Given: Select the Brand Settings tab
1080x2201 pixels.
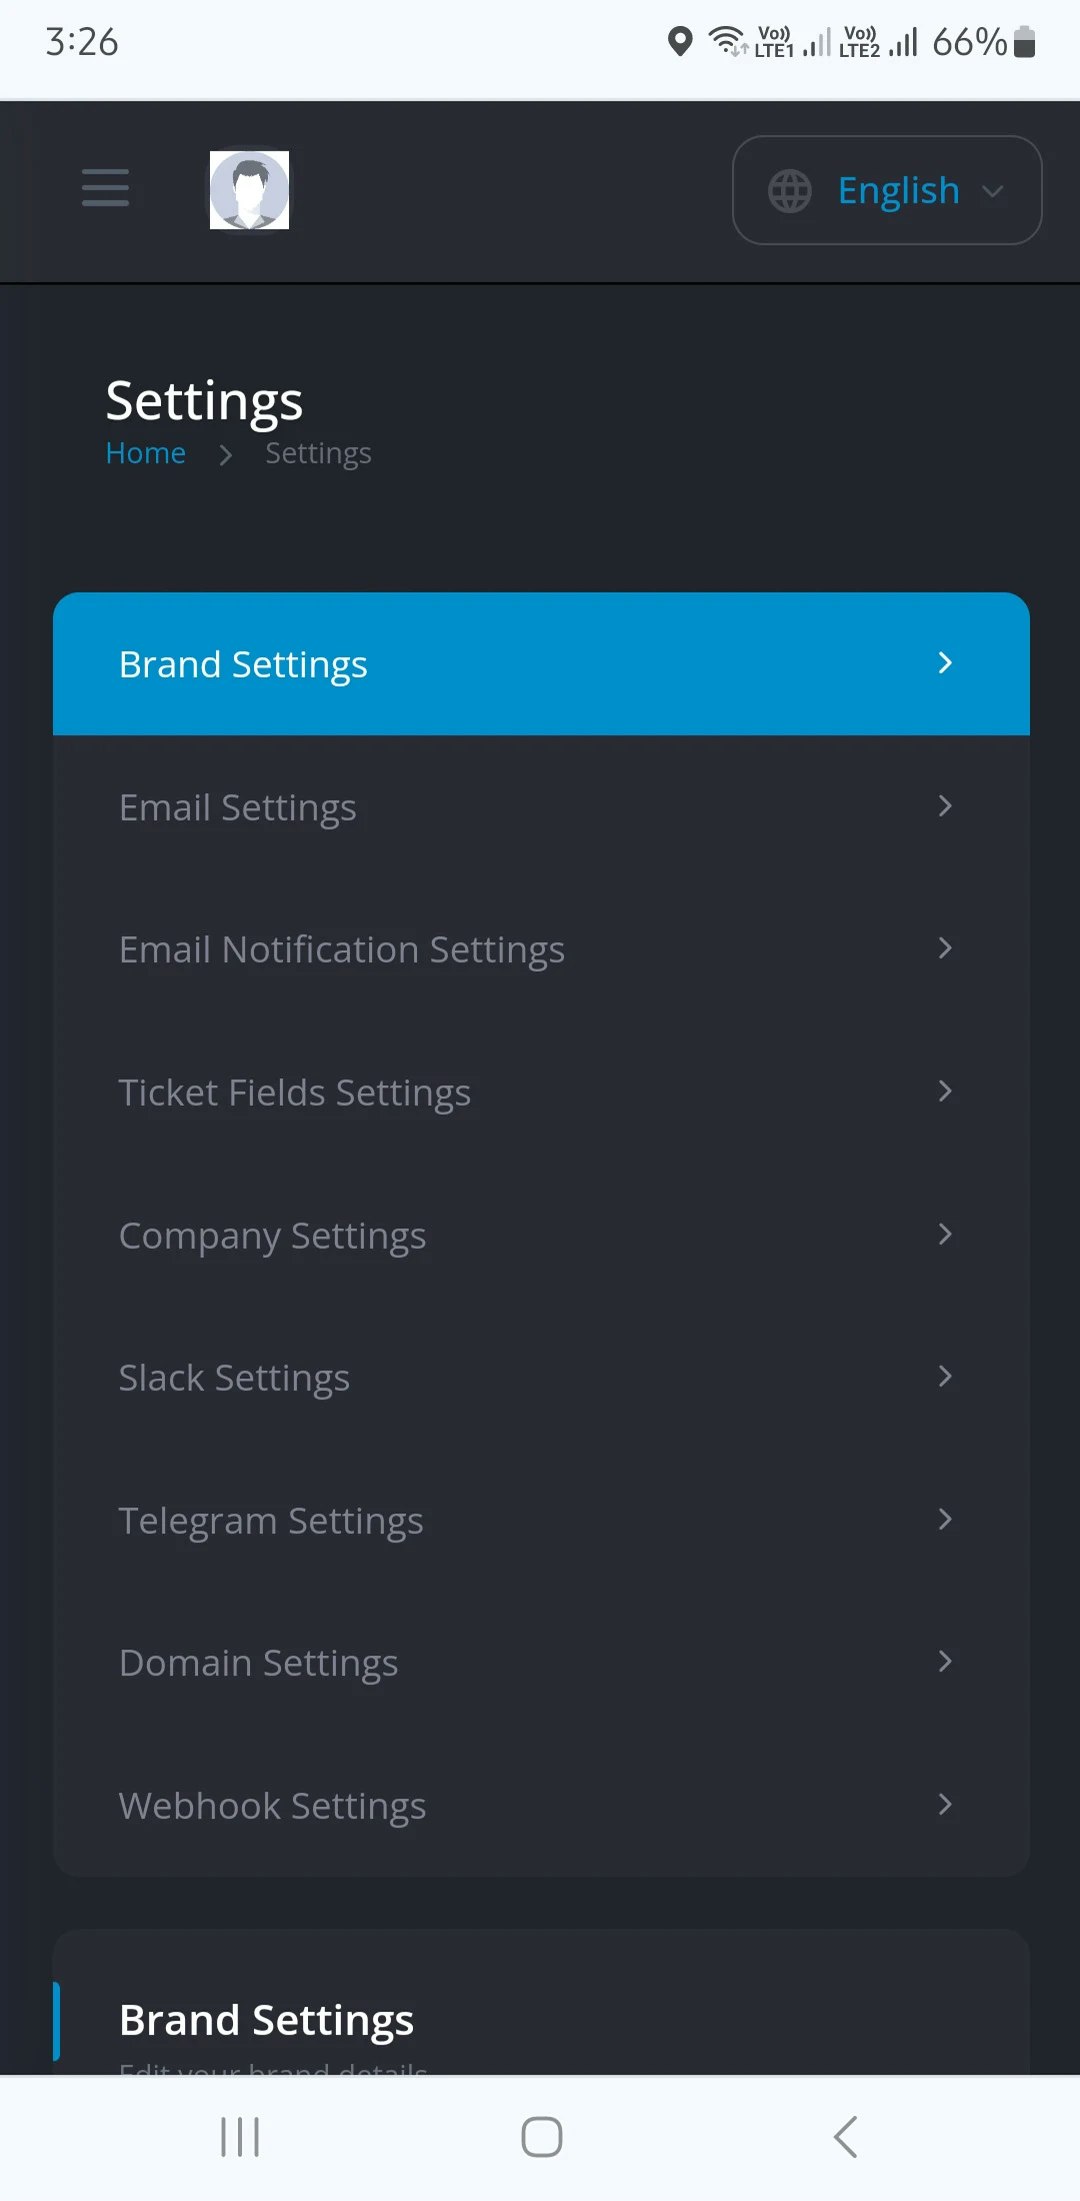Looking at the screenshot, I should point(541,664).
